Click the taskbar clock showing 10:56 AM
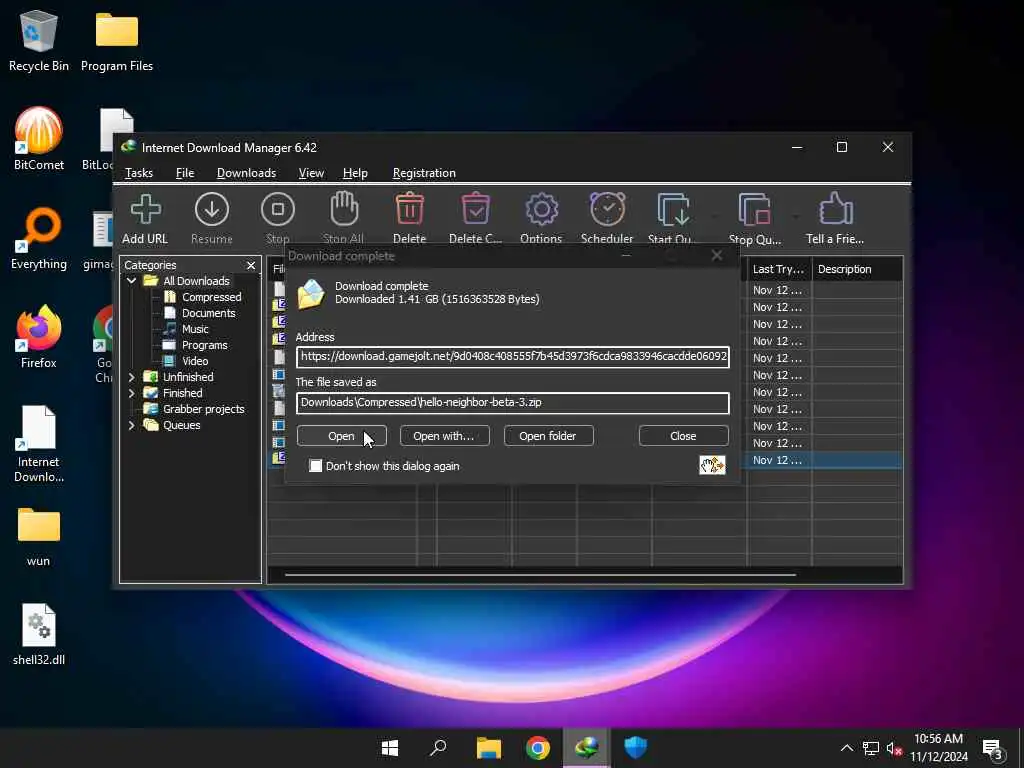 (938, 748)
